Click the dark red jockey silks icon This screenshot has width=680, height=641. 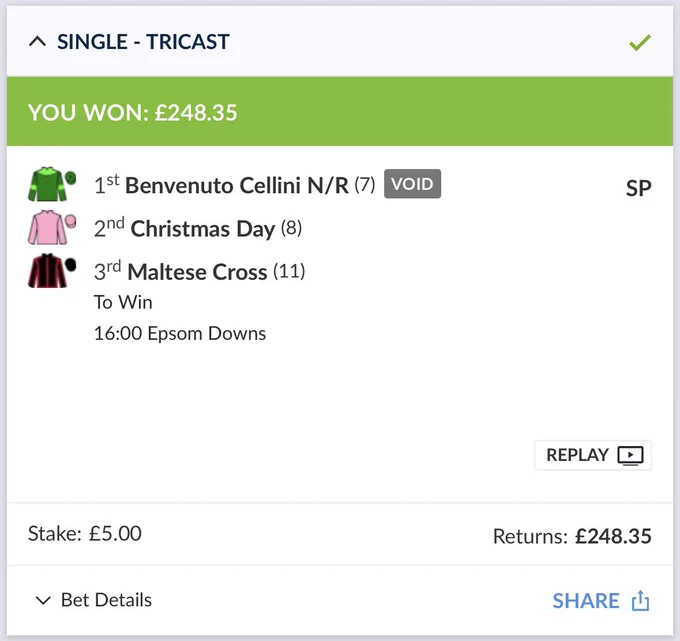(48, 271)
